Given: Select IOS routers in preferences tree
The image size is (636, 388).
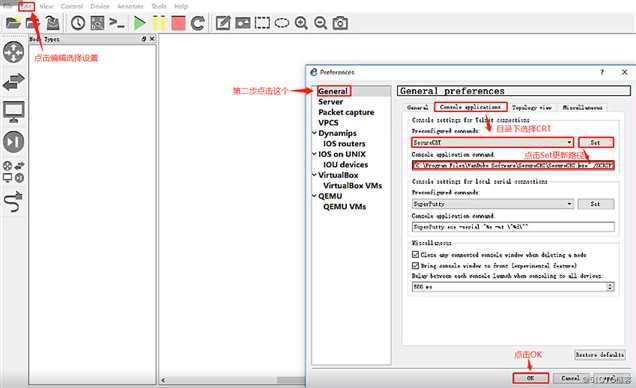Looking at the screenshot, I should click(344, 144).
